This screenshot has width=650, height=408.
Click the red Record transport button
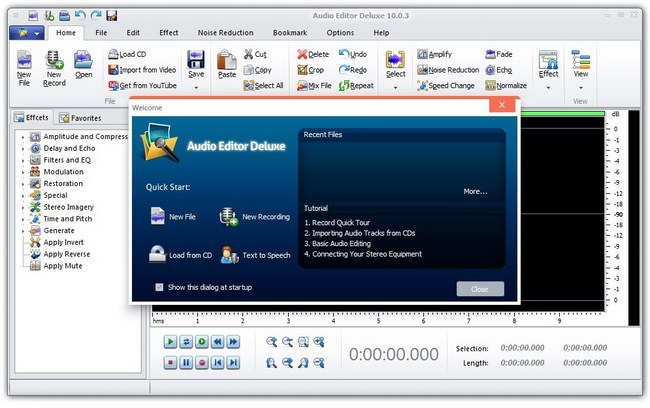click(202, 363)
